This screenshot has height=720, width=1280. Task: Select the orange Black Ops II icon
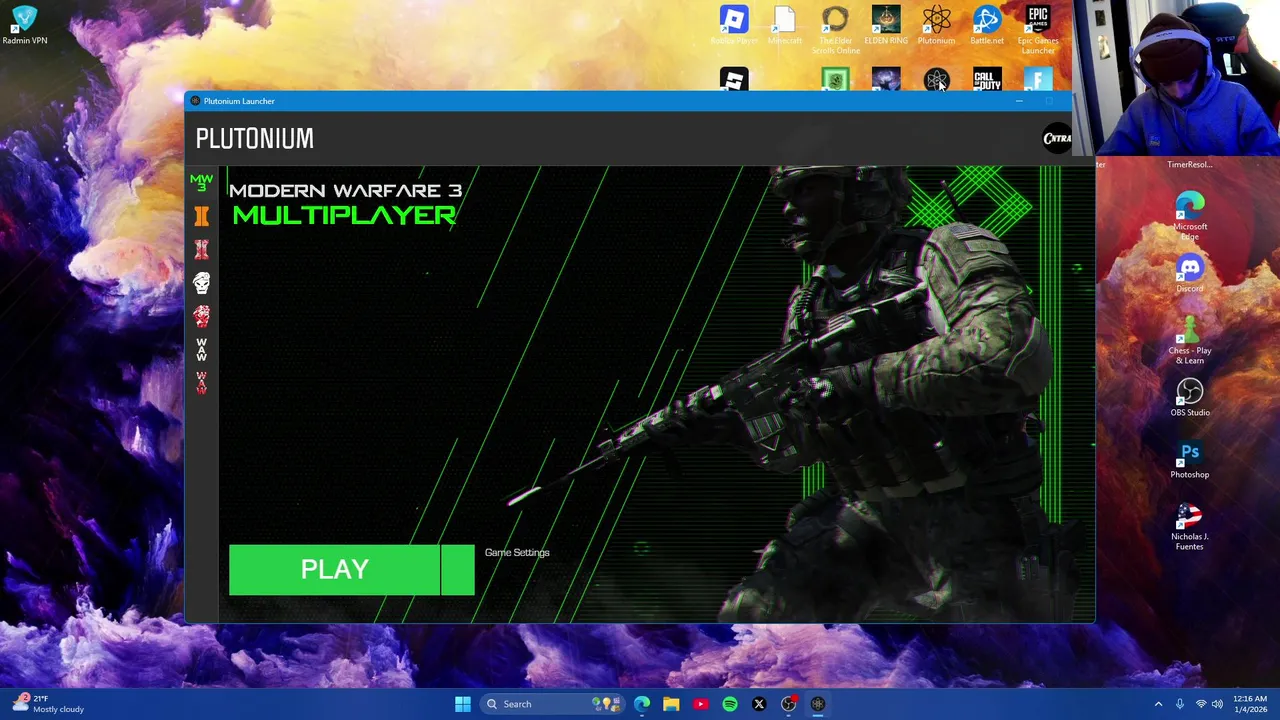[201, 216]
